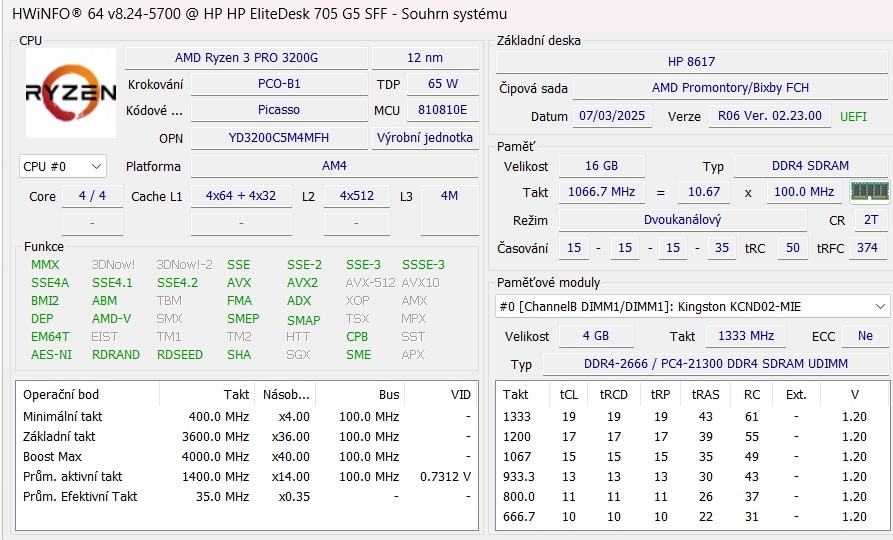
Task: Select the Základní takt row
Action: [247, 436]
